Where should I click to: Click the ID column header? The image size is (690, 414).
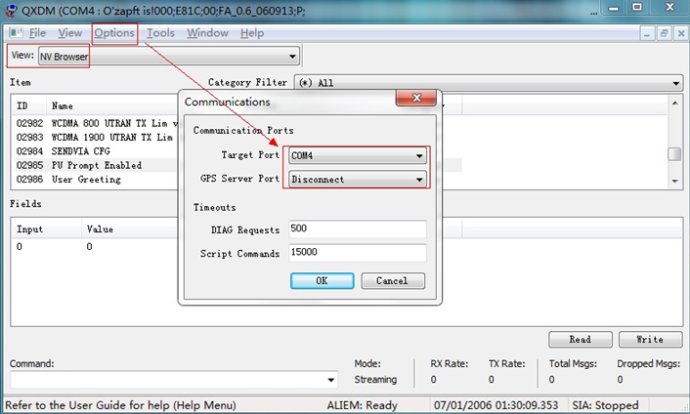[29, 106]
